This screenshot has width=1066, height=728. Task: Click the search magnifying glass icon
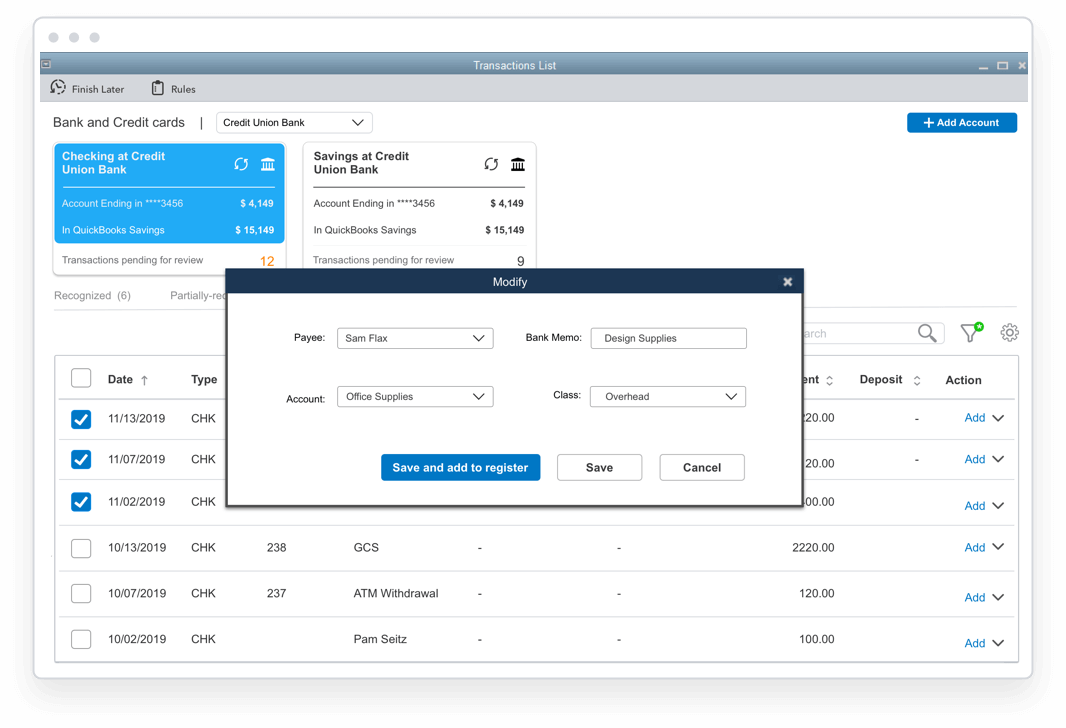927,334
